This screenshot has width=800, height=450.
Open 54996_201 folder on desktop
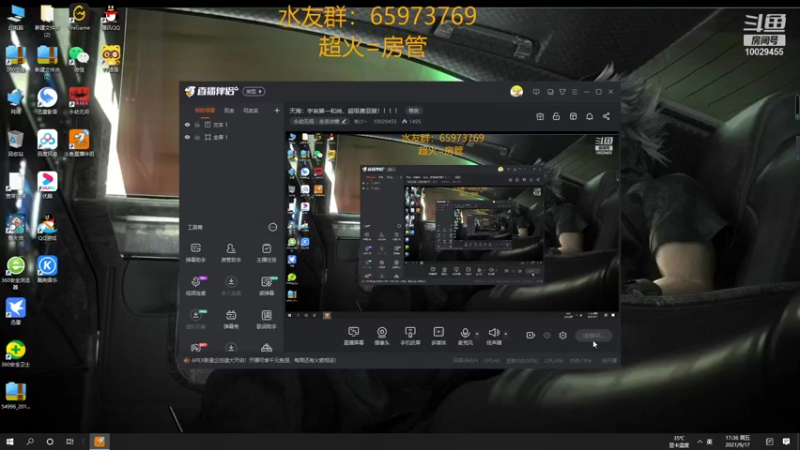tap(15, 395)
